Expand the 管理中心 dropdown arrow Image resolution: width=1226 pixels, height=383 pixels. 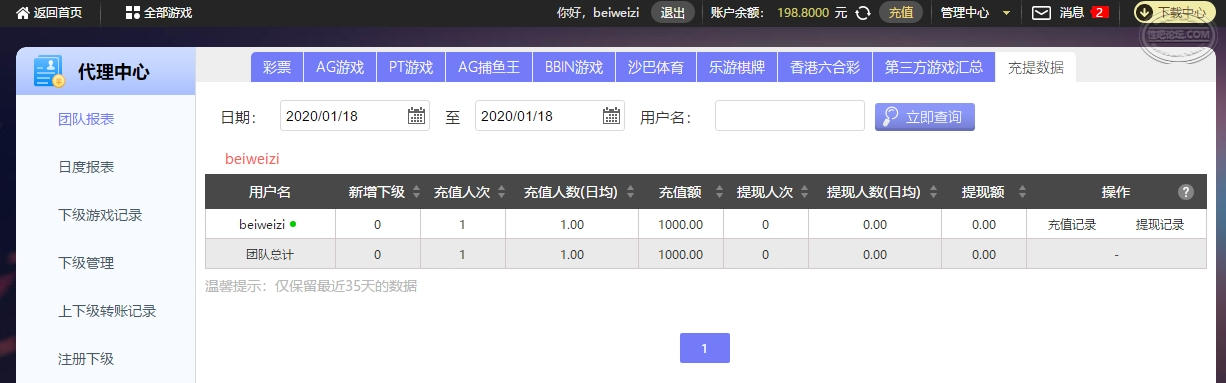[1006, 14]
